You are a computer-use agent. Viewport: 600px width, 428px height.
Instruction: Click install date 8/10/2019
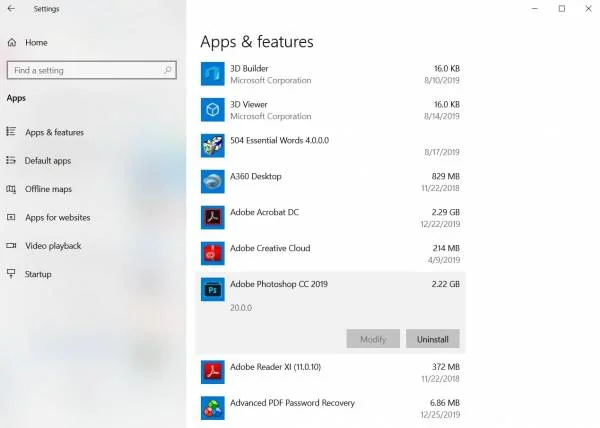click(x=442, y=80)
